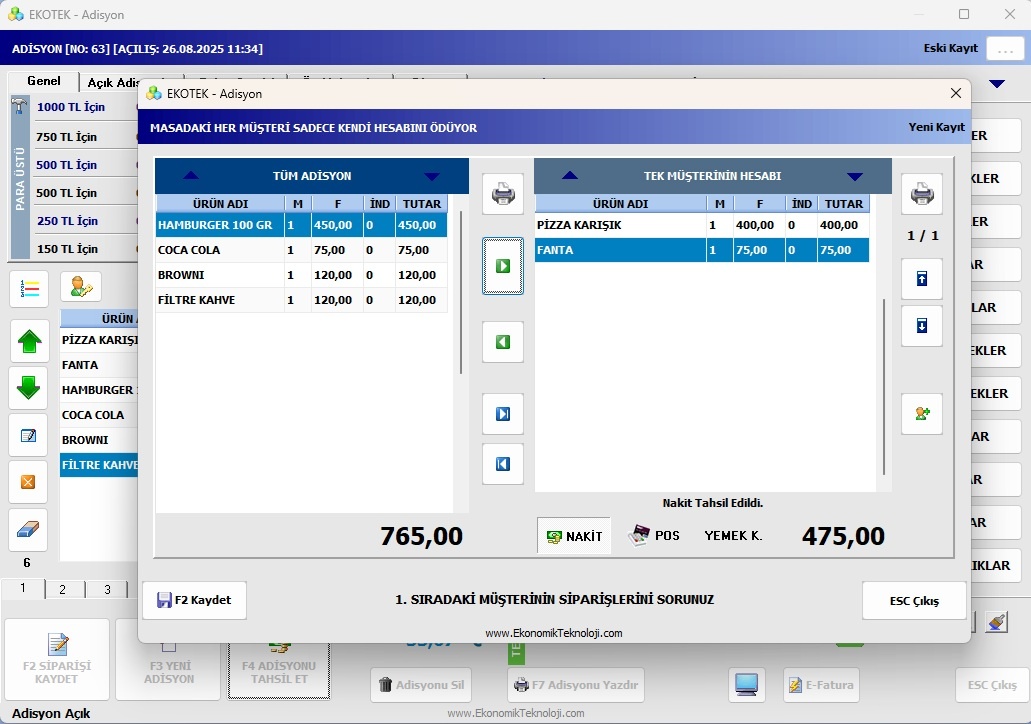Close the inner Adisyon dialog with X
This screenshot has height=724, width=1031.
tap(956, 93)
